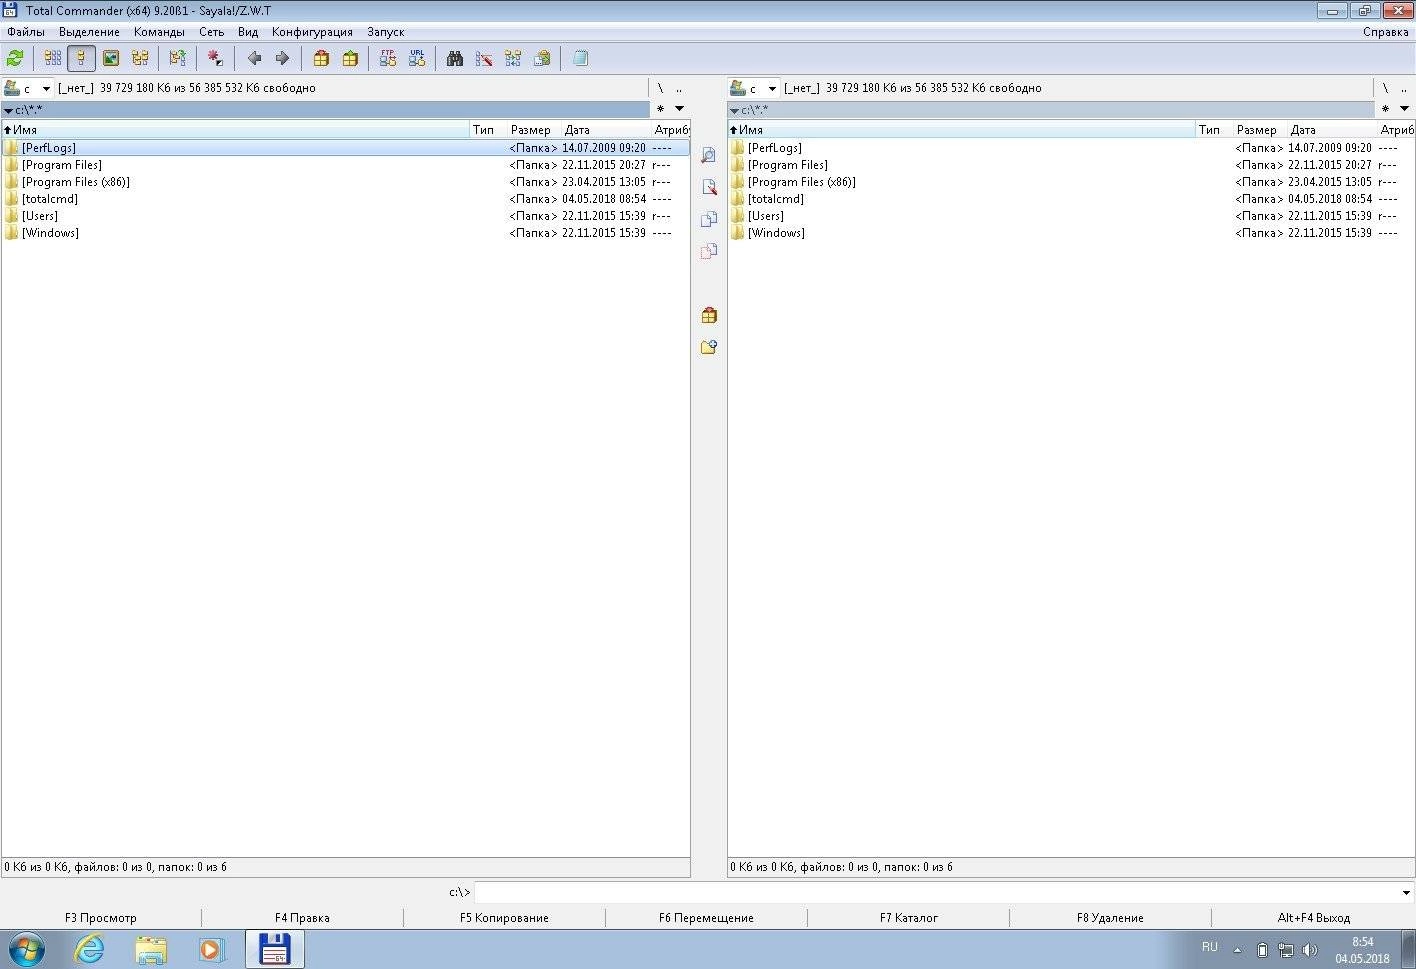Enable thumbnail view mode
The image size is (1416, 969).
pyautogui.click(x=111, y=58)
